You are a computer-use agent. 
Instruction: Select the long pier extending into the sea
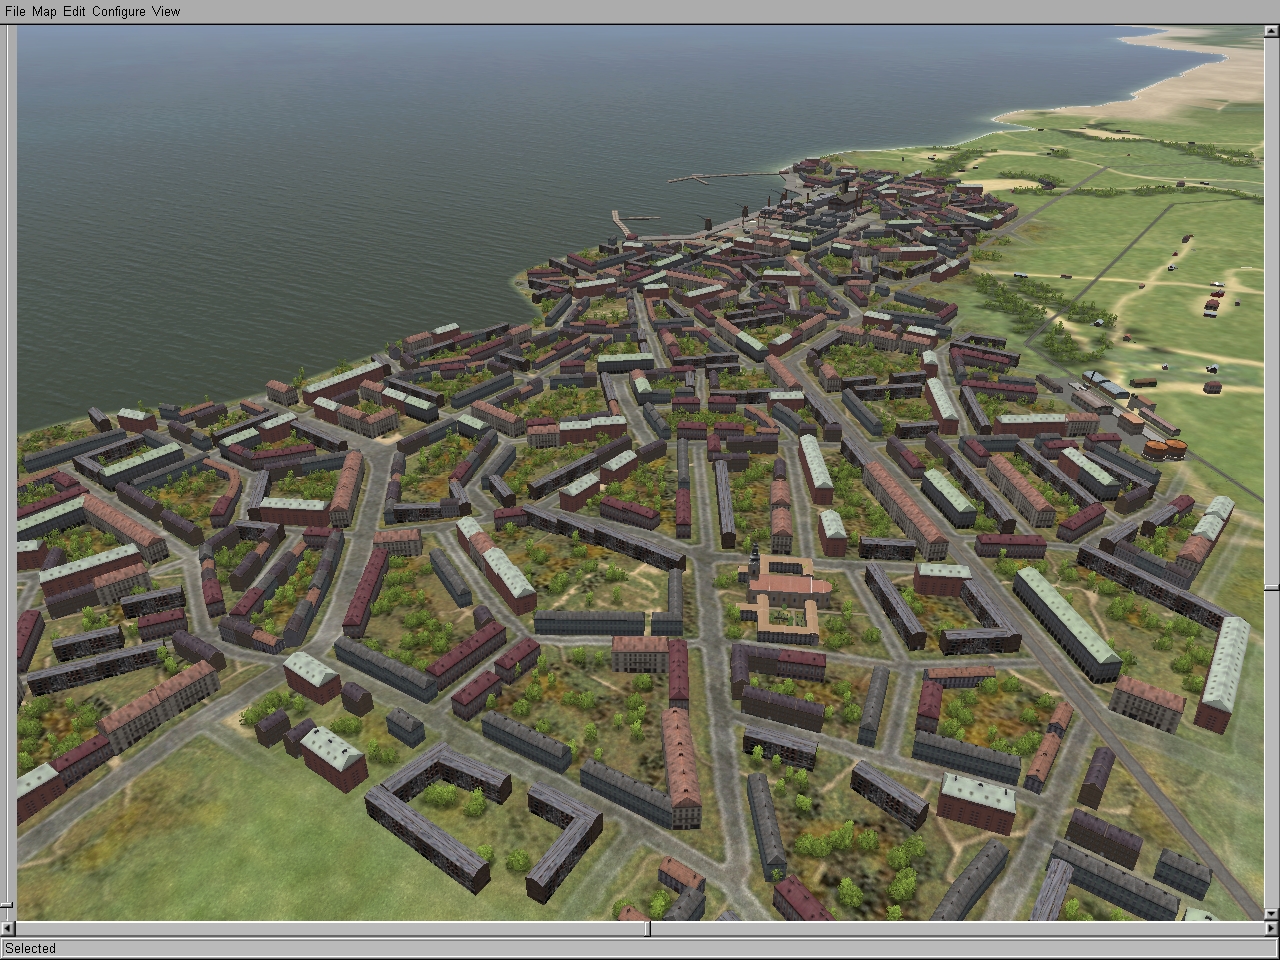[720, 178]
